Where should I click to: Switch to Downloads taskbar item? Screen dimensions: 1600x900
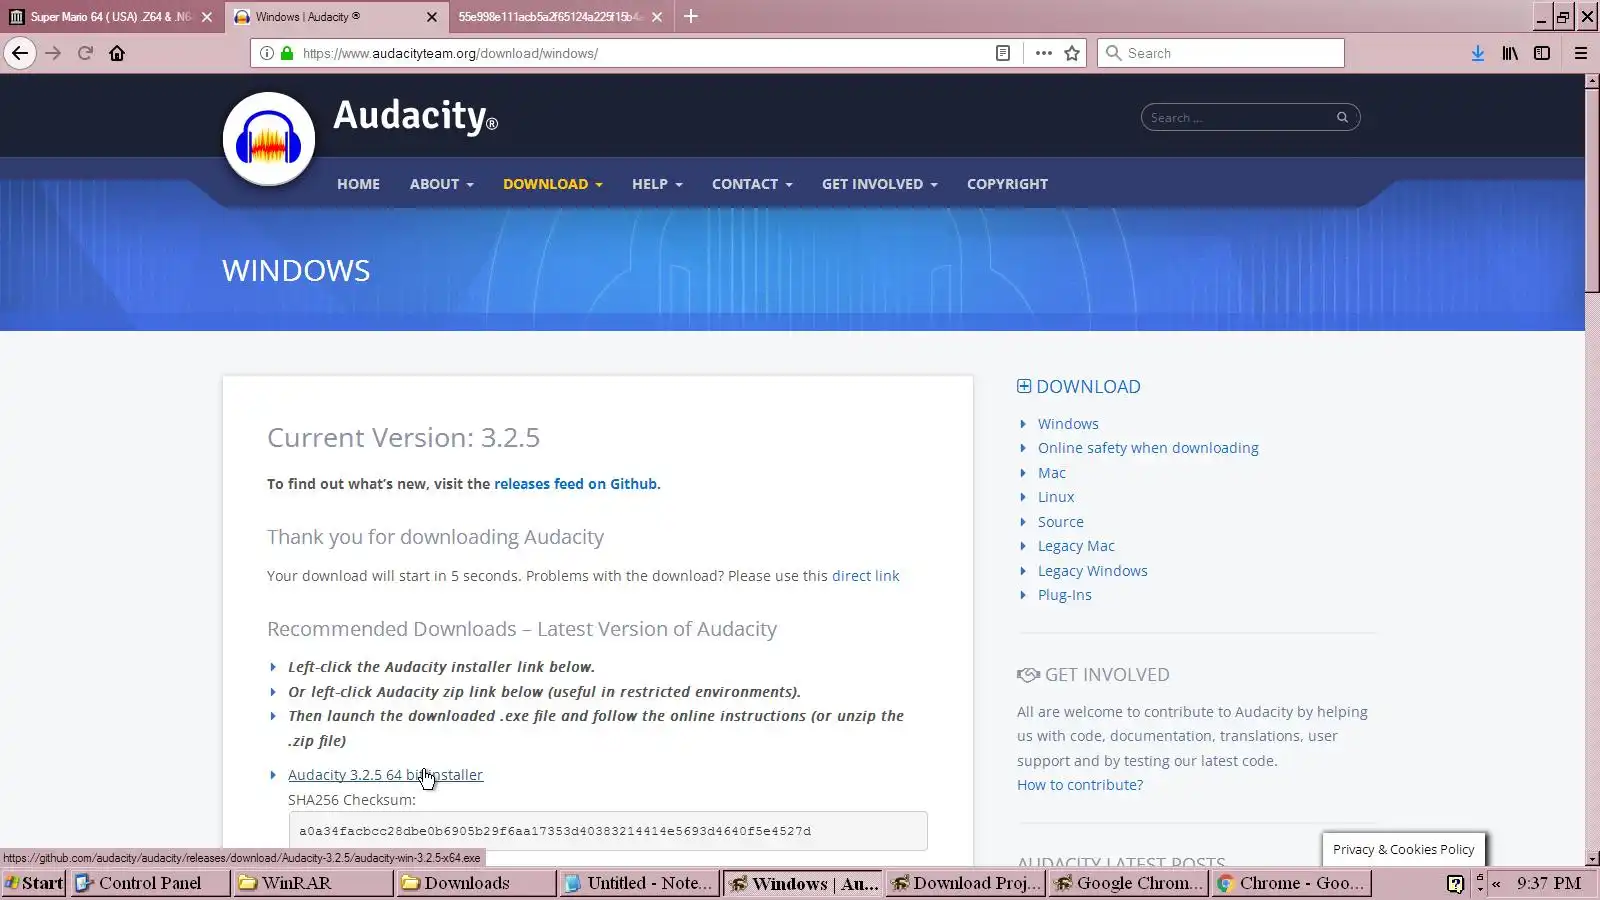pos(476,883)
